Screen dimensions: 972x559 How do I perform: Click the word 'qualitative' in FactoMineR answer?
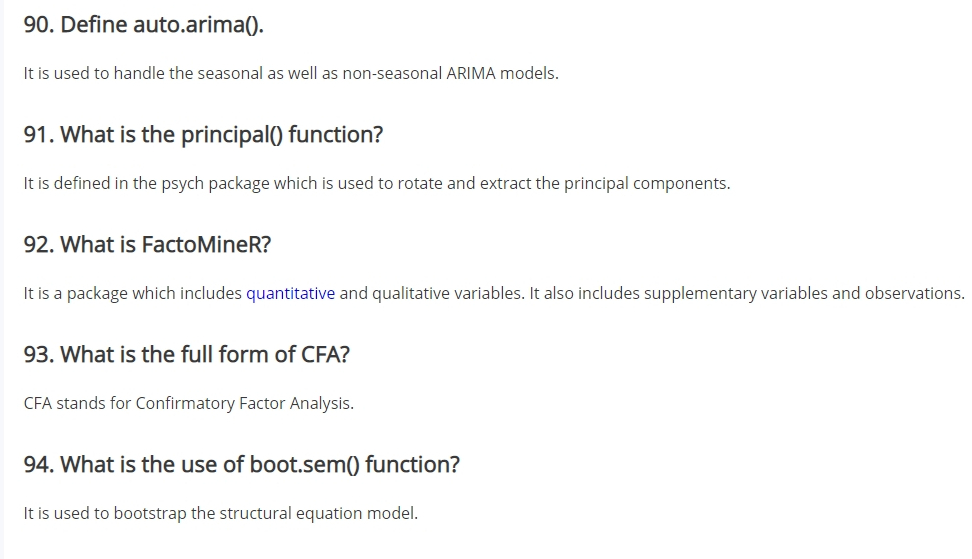click(411, 293)
